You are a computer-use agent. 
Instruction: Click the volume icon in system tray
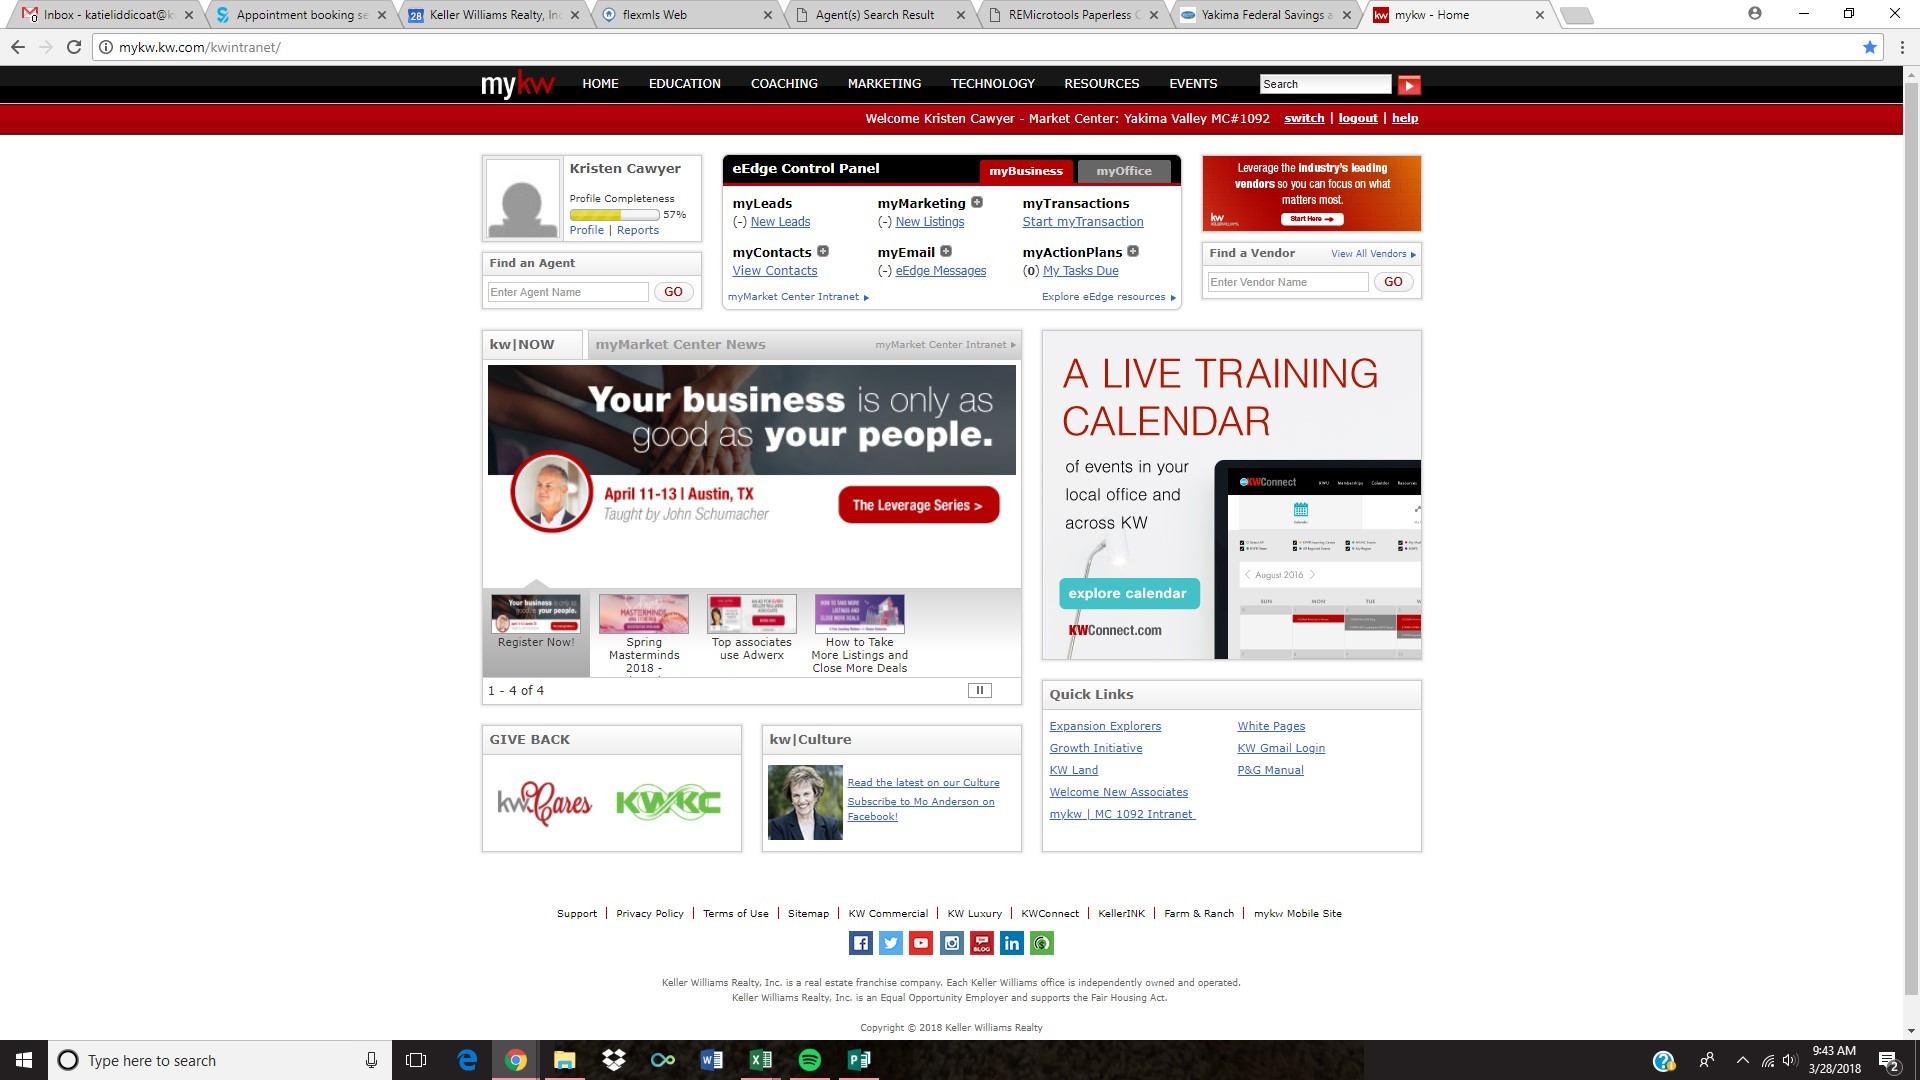[1790, 1060]
